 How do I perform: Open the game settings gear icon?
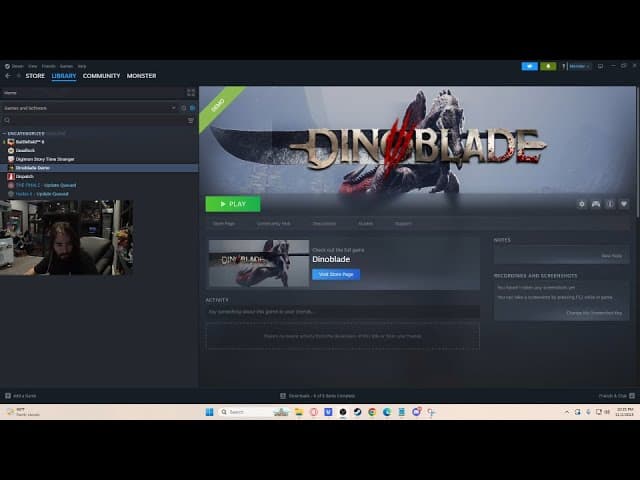[582, 204]
